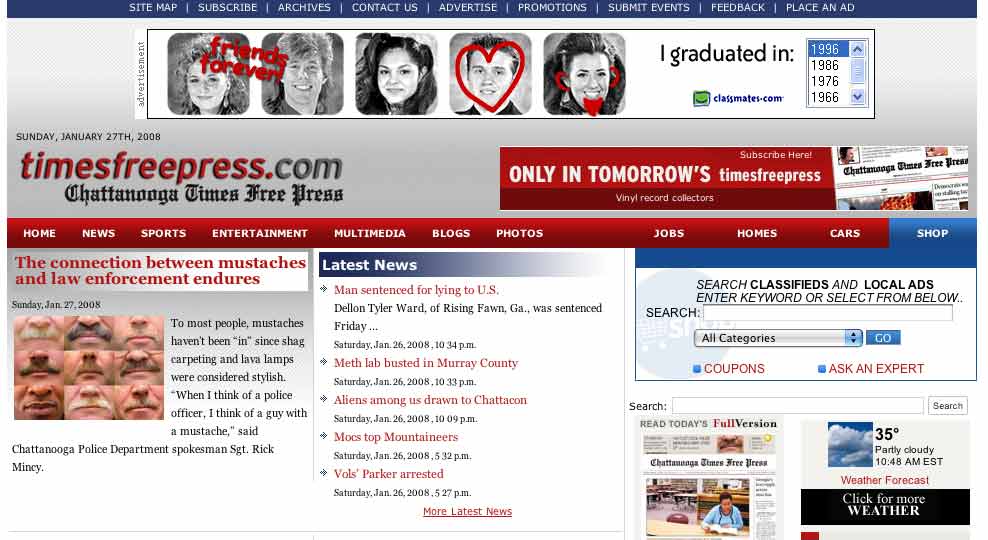
Task: Open PHOTOS section
Action: point(519,233)
